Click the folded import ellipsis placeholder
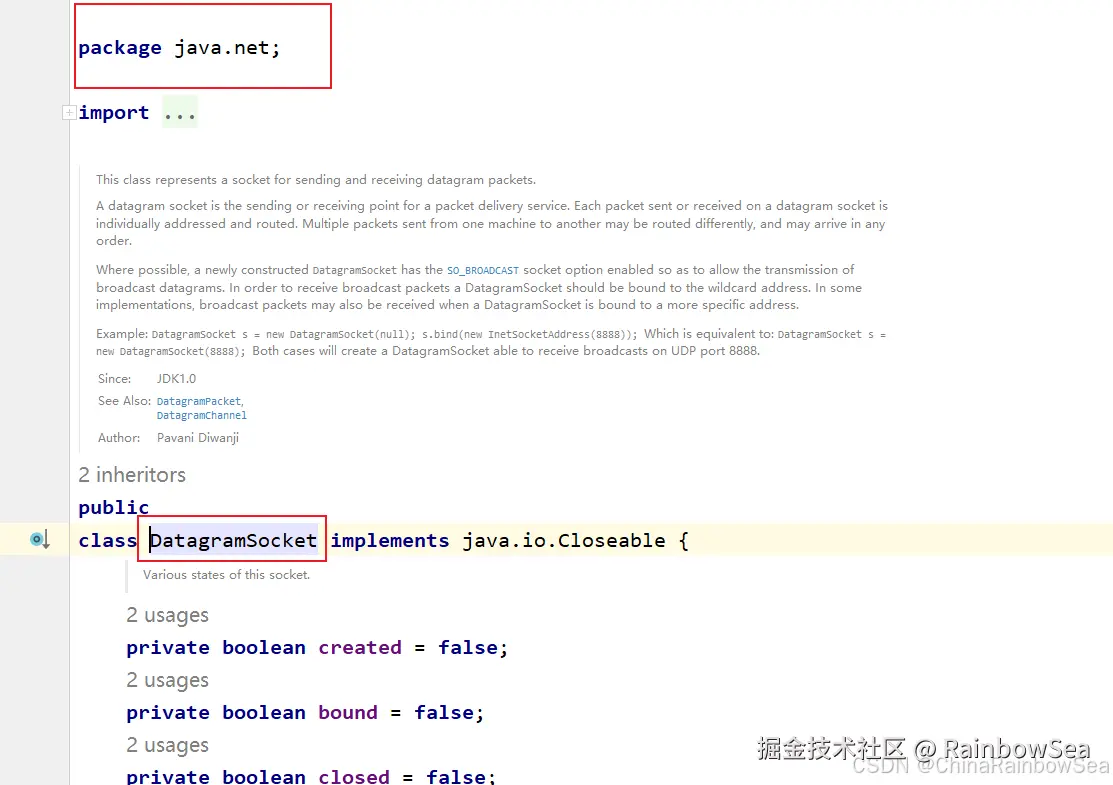The width and height of the screenshot is (1113, 785). coord(180,112)
